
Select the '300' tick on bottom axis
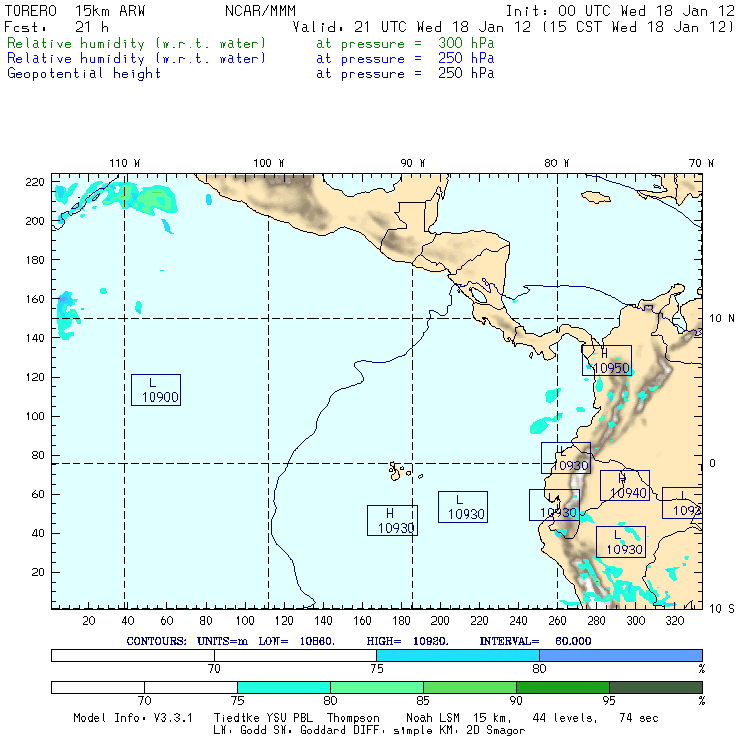636,621
